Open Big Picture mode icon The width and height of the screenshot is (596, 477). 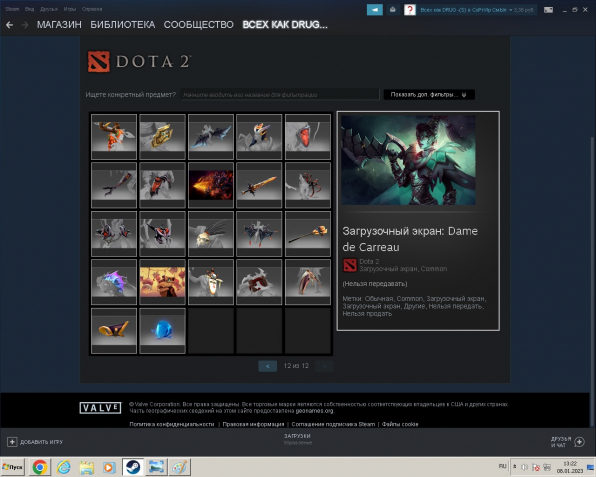pos(548,10)
